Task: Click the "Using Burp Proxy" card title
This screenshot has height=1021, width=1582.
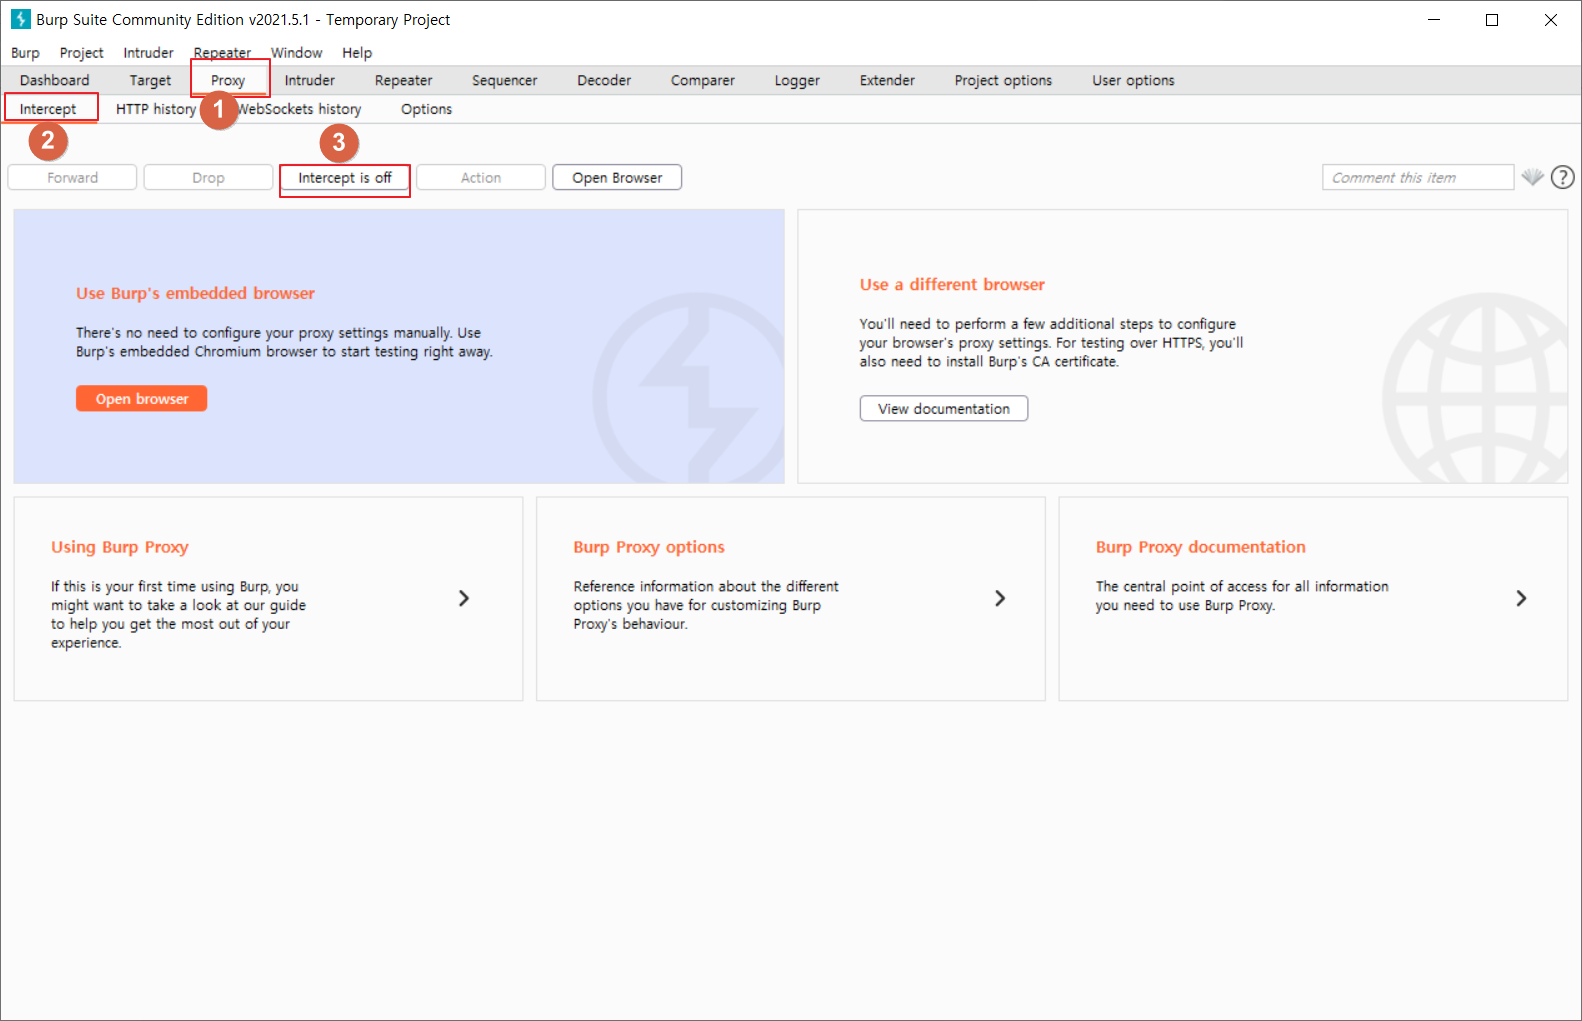Action: (120, 547)
